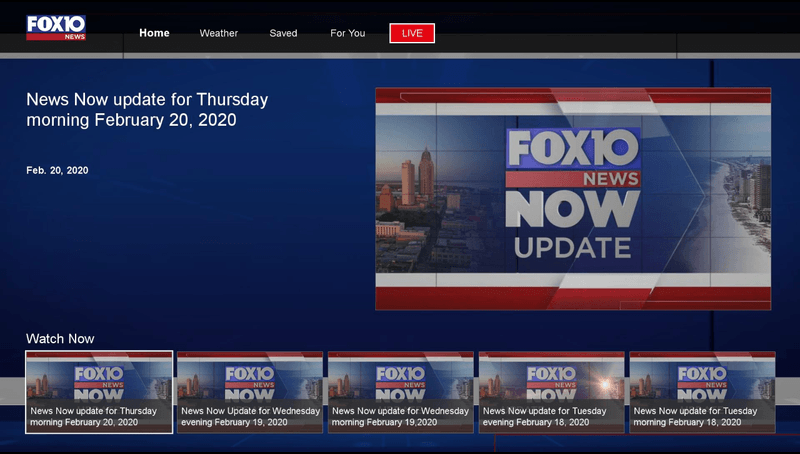The height and width of the screenshot is (454, 800).
Task: Click the Watch Now section heading
Action: [60, 339]
